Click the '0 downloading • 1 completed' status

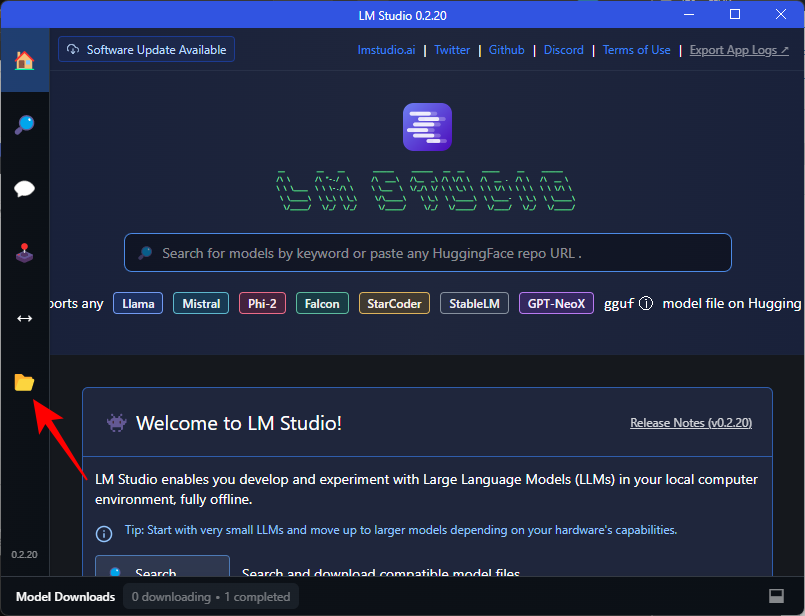click(x=210, y=596)
